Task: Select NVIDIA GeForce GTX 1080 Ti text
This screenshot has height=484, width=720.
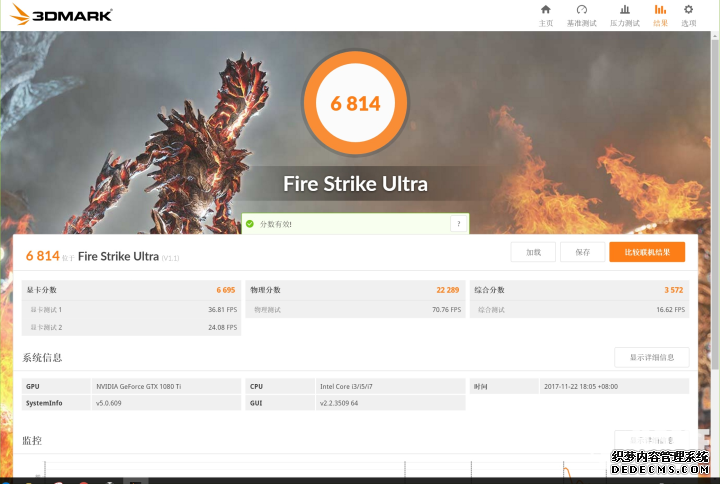Action: click(139, 387)
